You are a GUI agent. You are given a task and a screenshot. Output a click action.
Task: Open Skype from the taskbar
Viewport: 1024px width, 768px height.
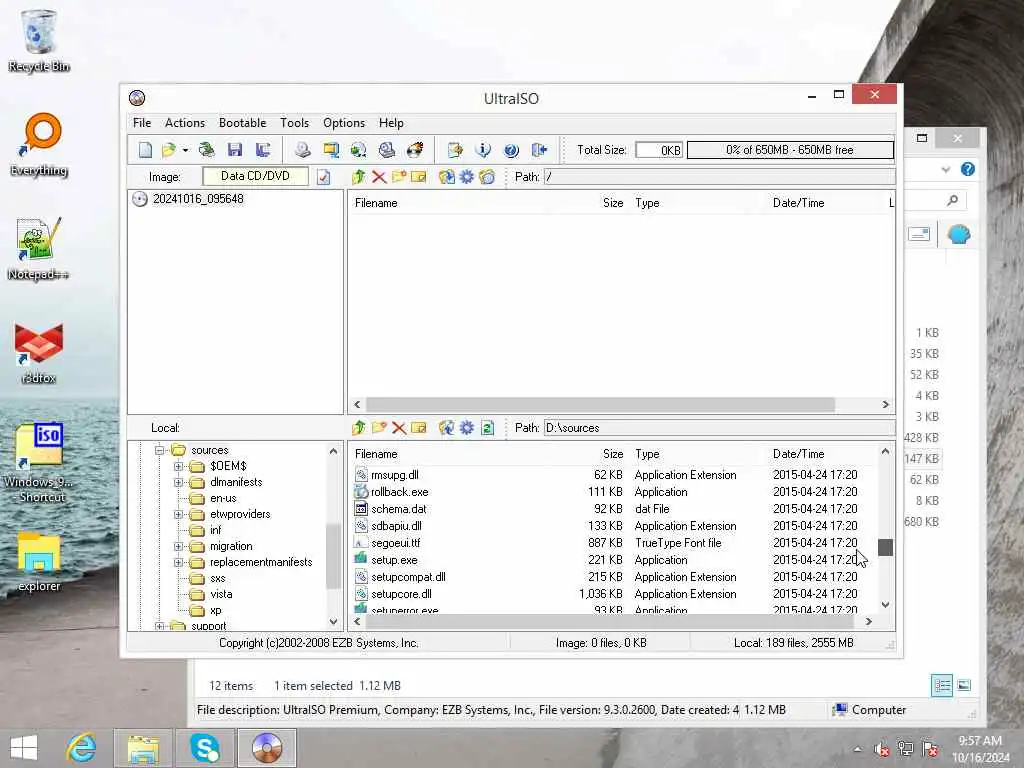pos(204,748)
